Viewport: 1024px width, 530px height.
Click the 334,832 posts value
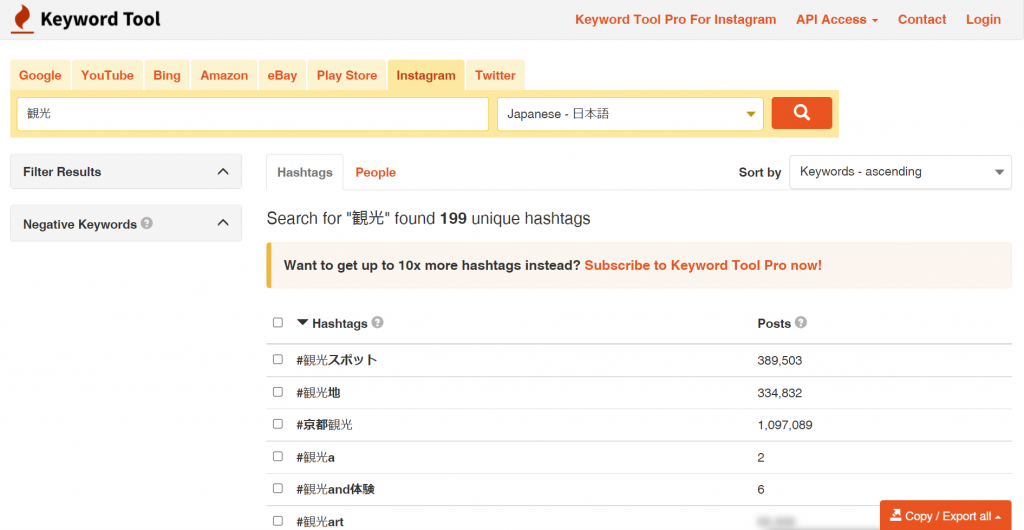[x=780, y=393]
